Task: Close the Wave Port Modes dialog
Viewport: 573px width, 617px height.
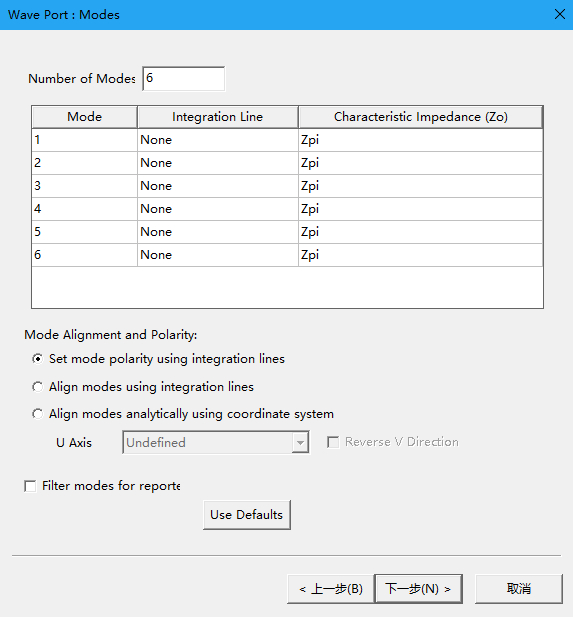Action: [x=559, y=15]
